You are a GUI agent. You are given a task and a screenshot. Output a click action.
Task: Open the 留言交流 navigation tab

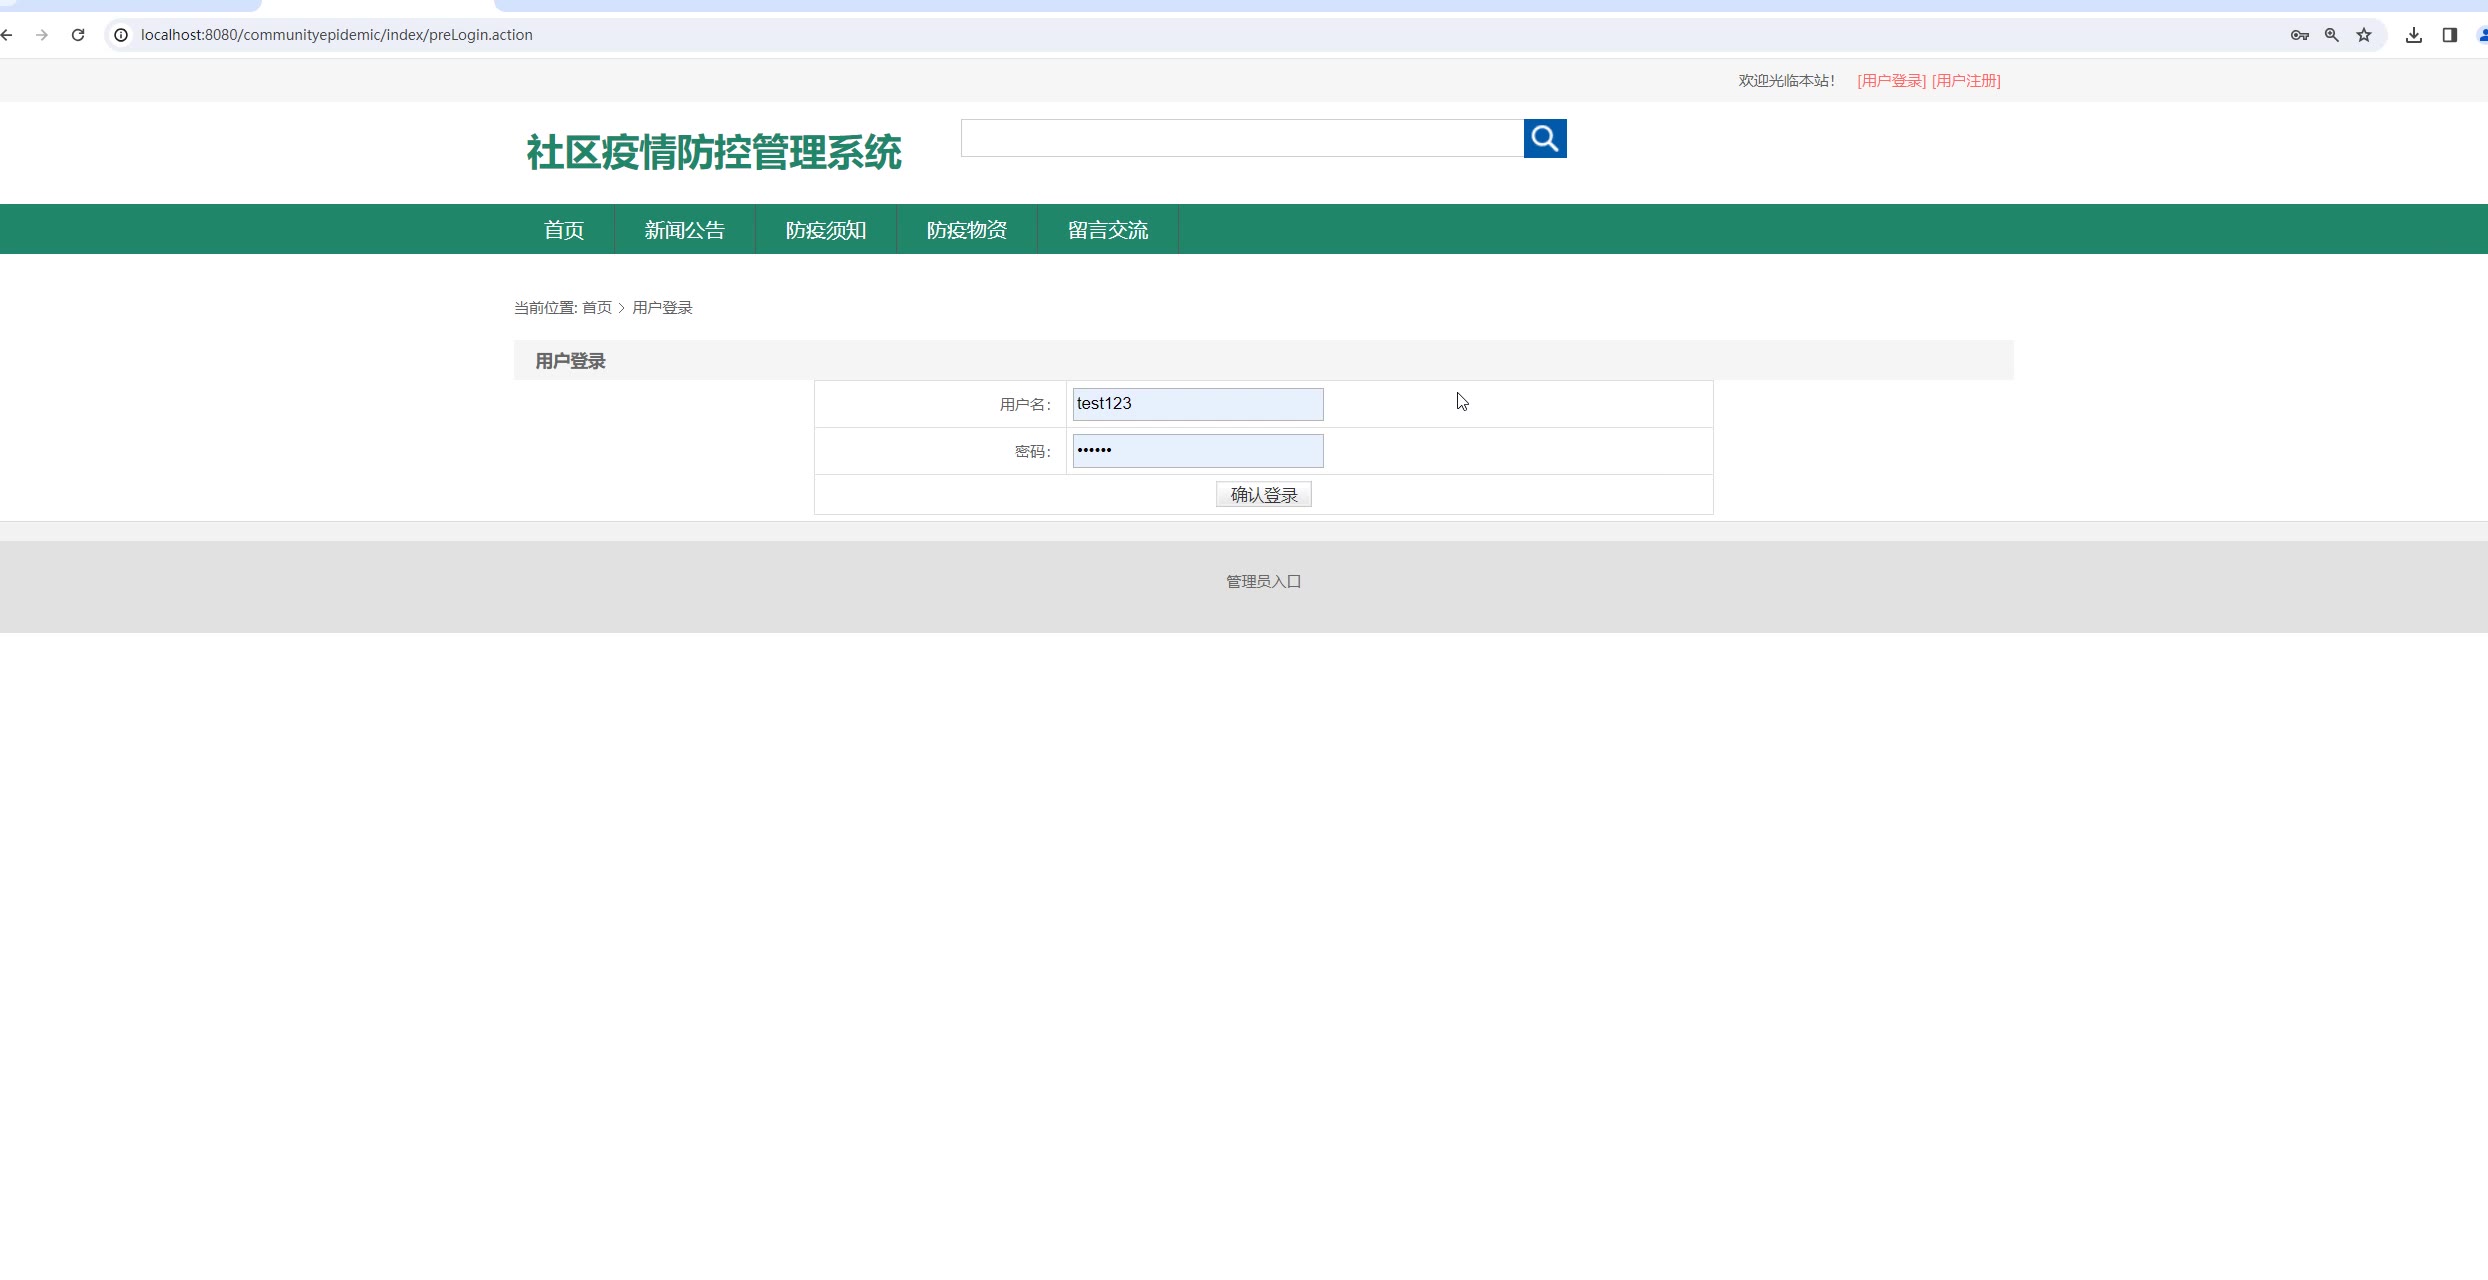click(x=1108, y=230)
